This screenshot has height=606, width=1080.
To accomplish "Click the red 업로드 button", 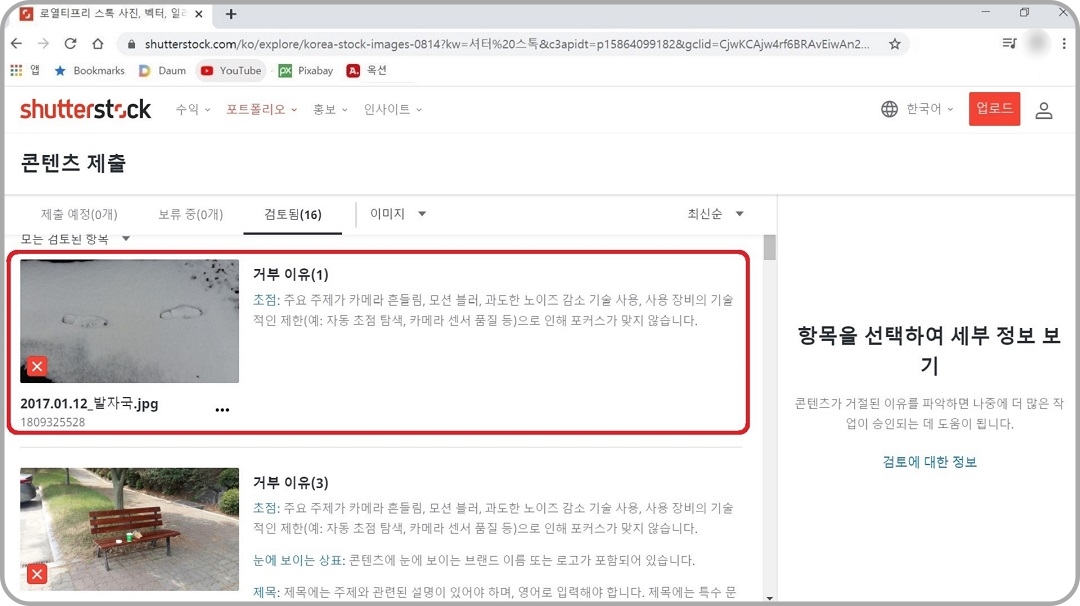I will click(x=993, y=109).
